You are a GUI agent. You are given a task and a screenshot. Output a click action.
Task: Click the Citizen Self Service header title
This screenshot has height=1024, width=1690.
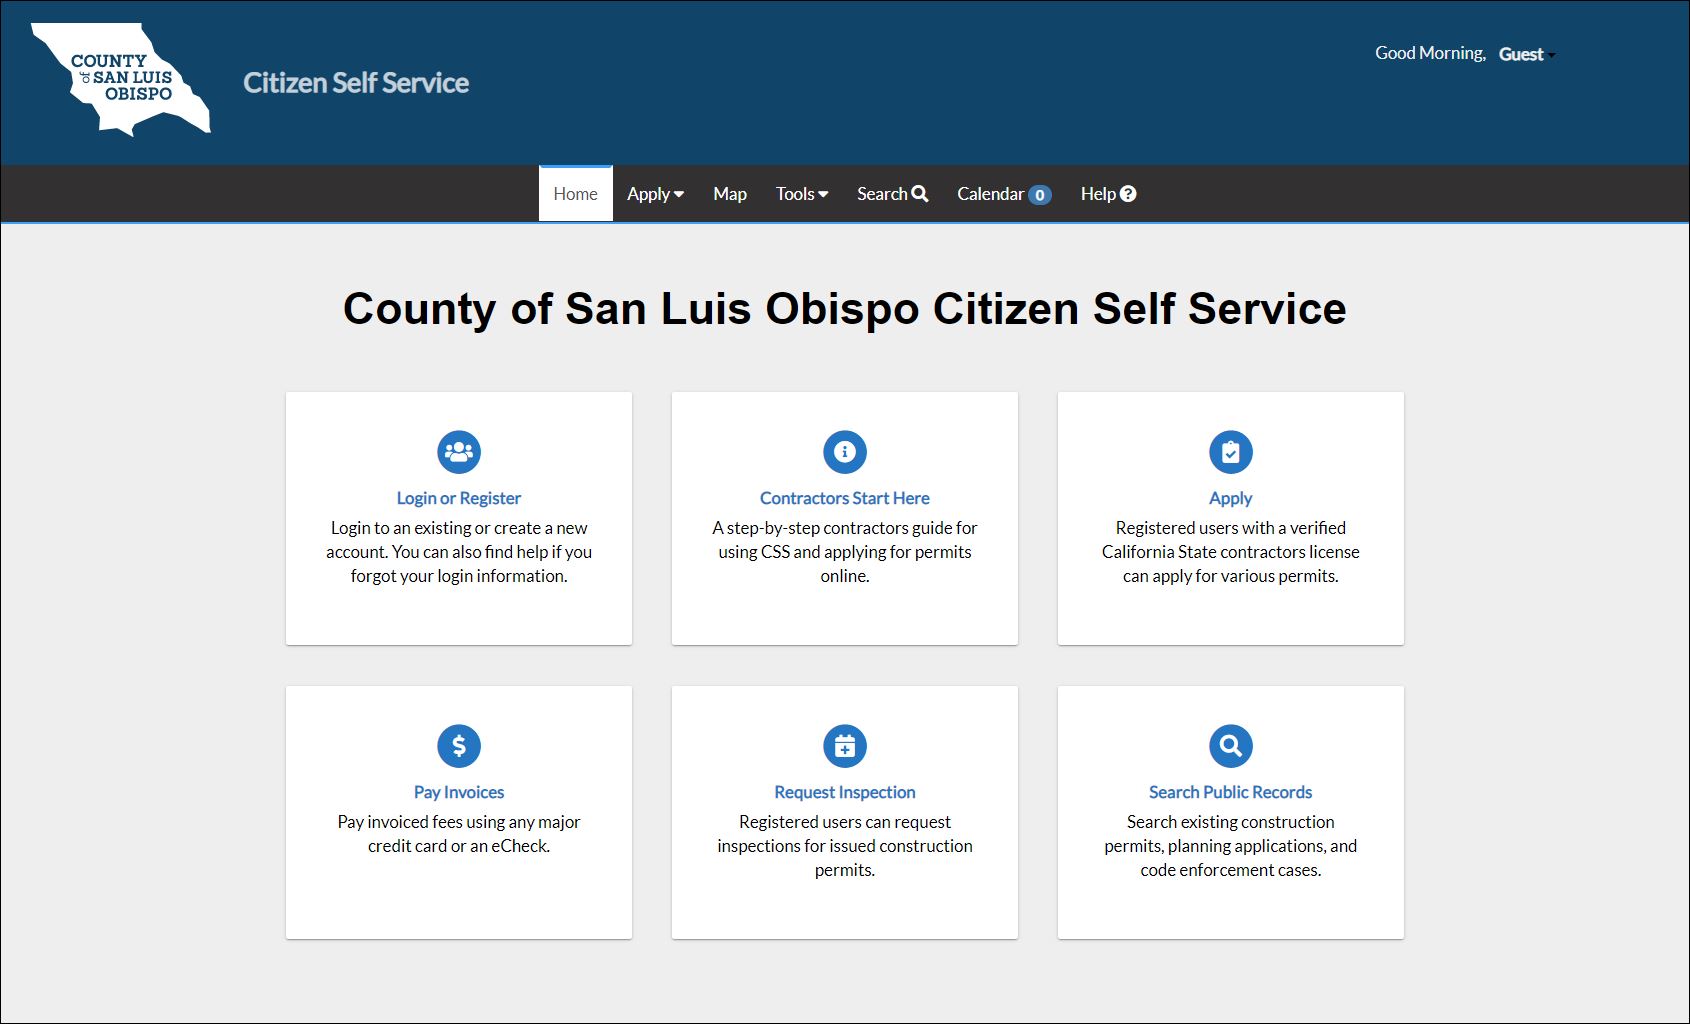click(356, 83)
